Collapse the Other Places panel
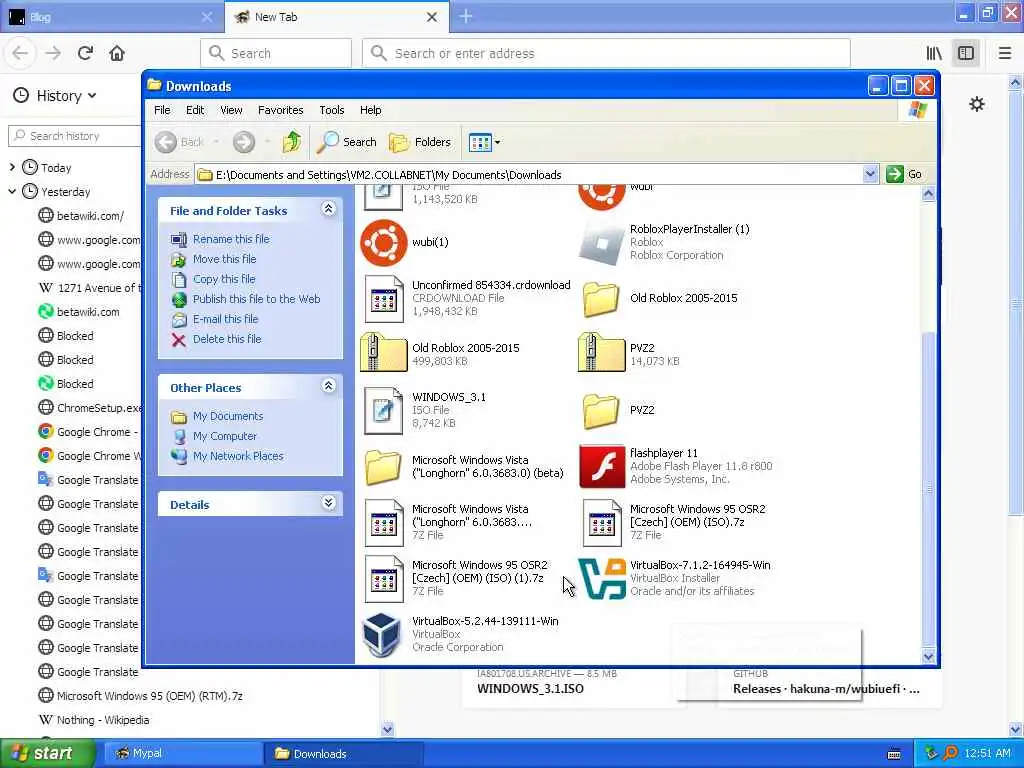This screenshot has height=768, width=1024. (328, 386)
